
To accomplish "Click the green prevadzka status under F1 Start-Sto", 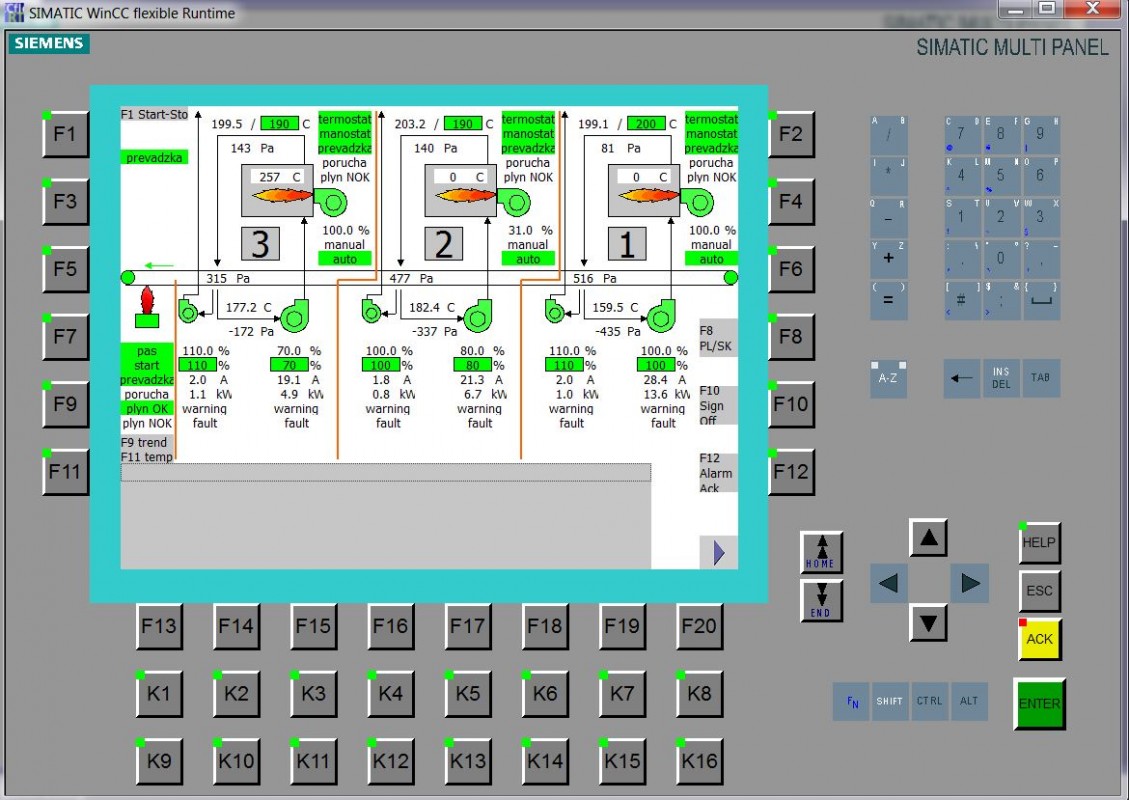I will click(x=154, y=157).
